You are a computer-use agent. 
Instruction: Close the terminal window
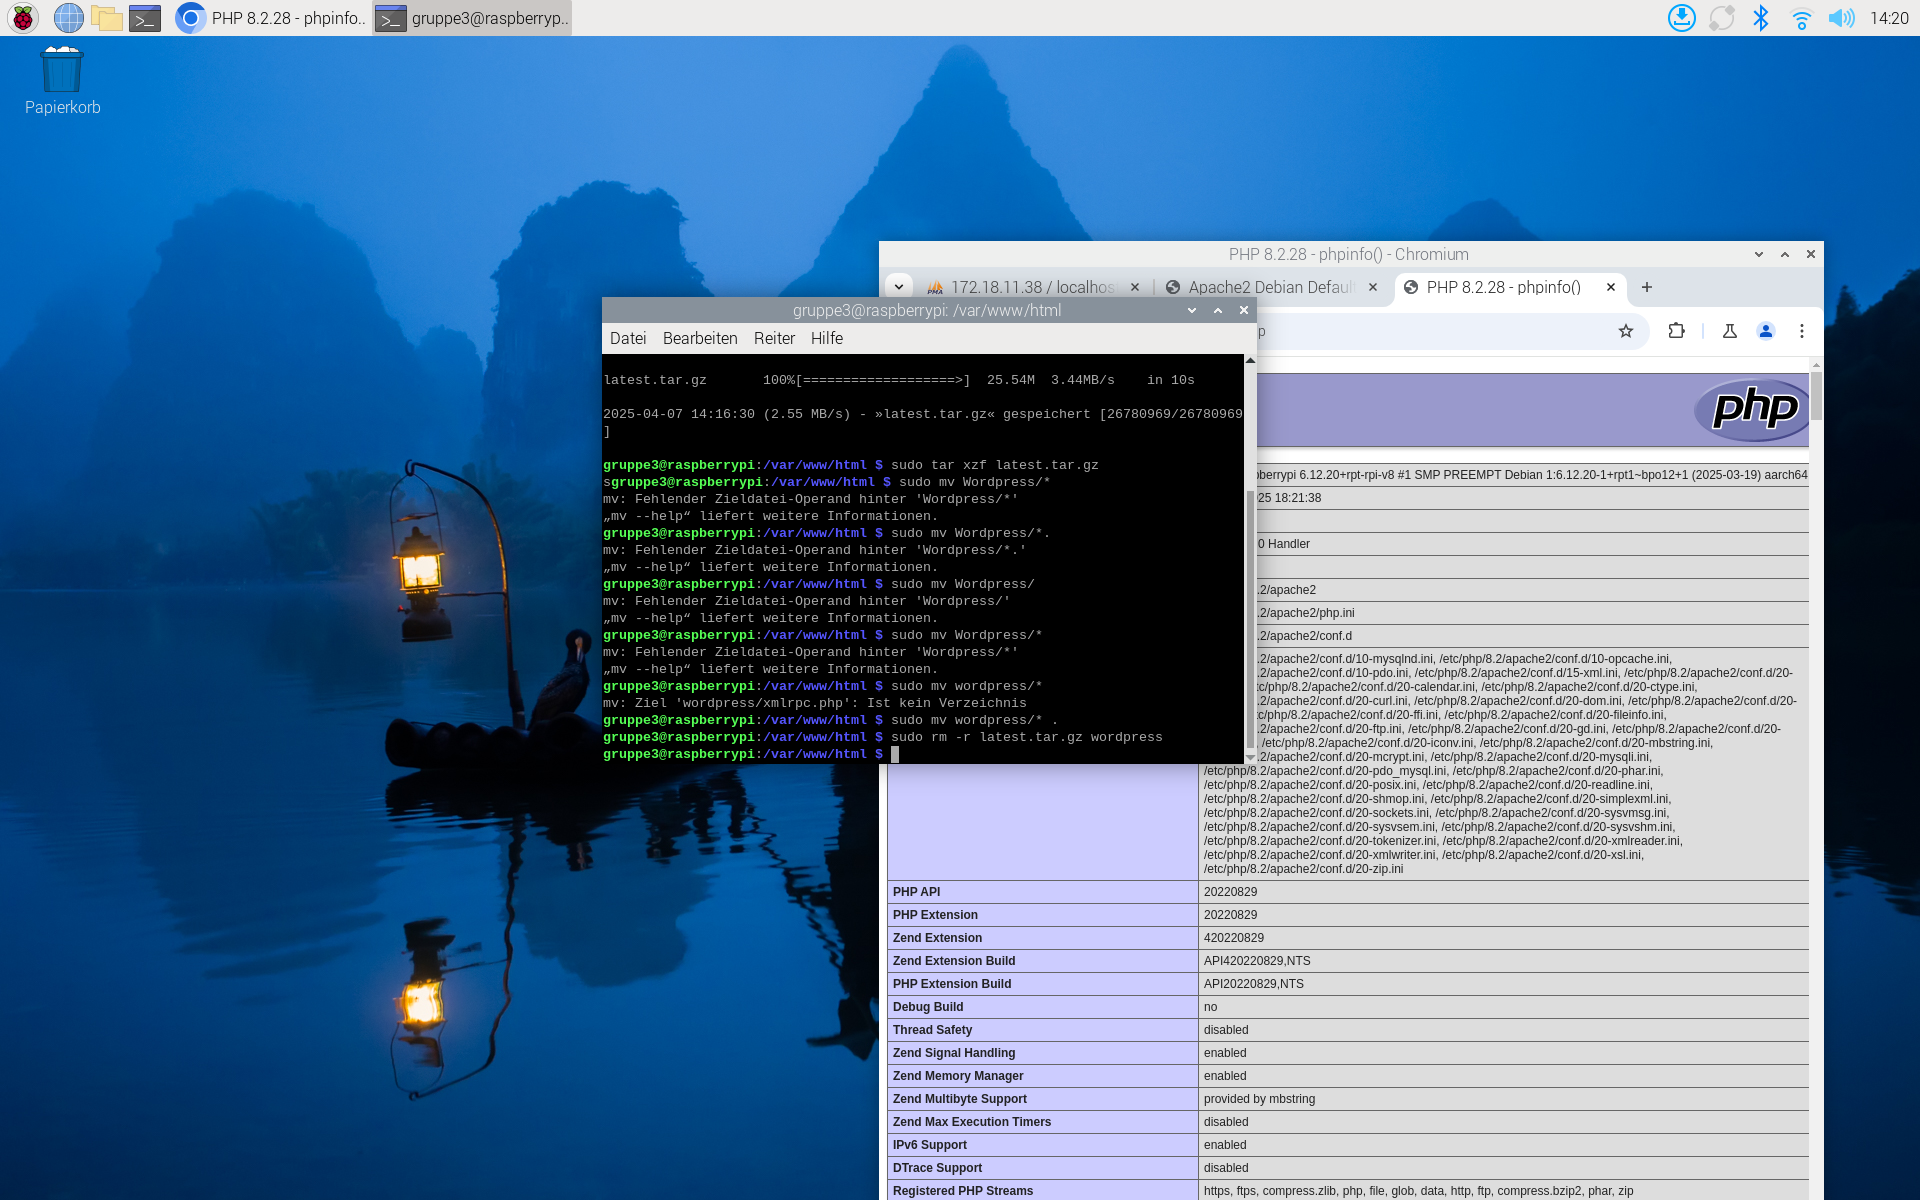coord(1244,310)
